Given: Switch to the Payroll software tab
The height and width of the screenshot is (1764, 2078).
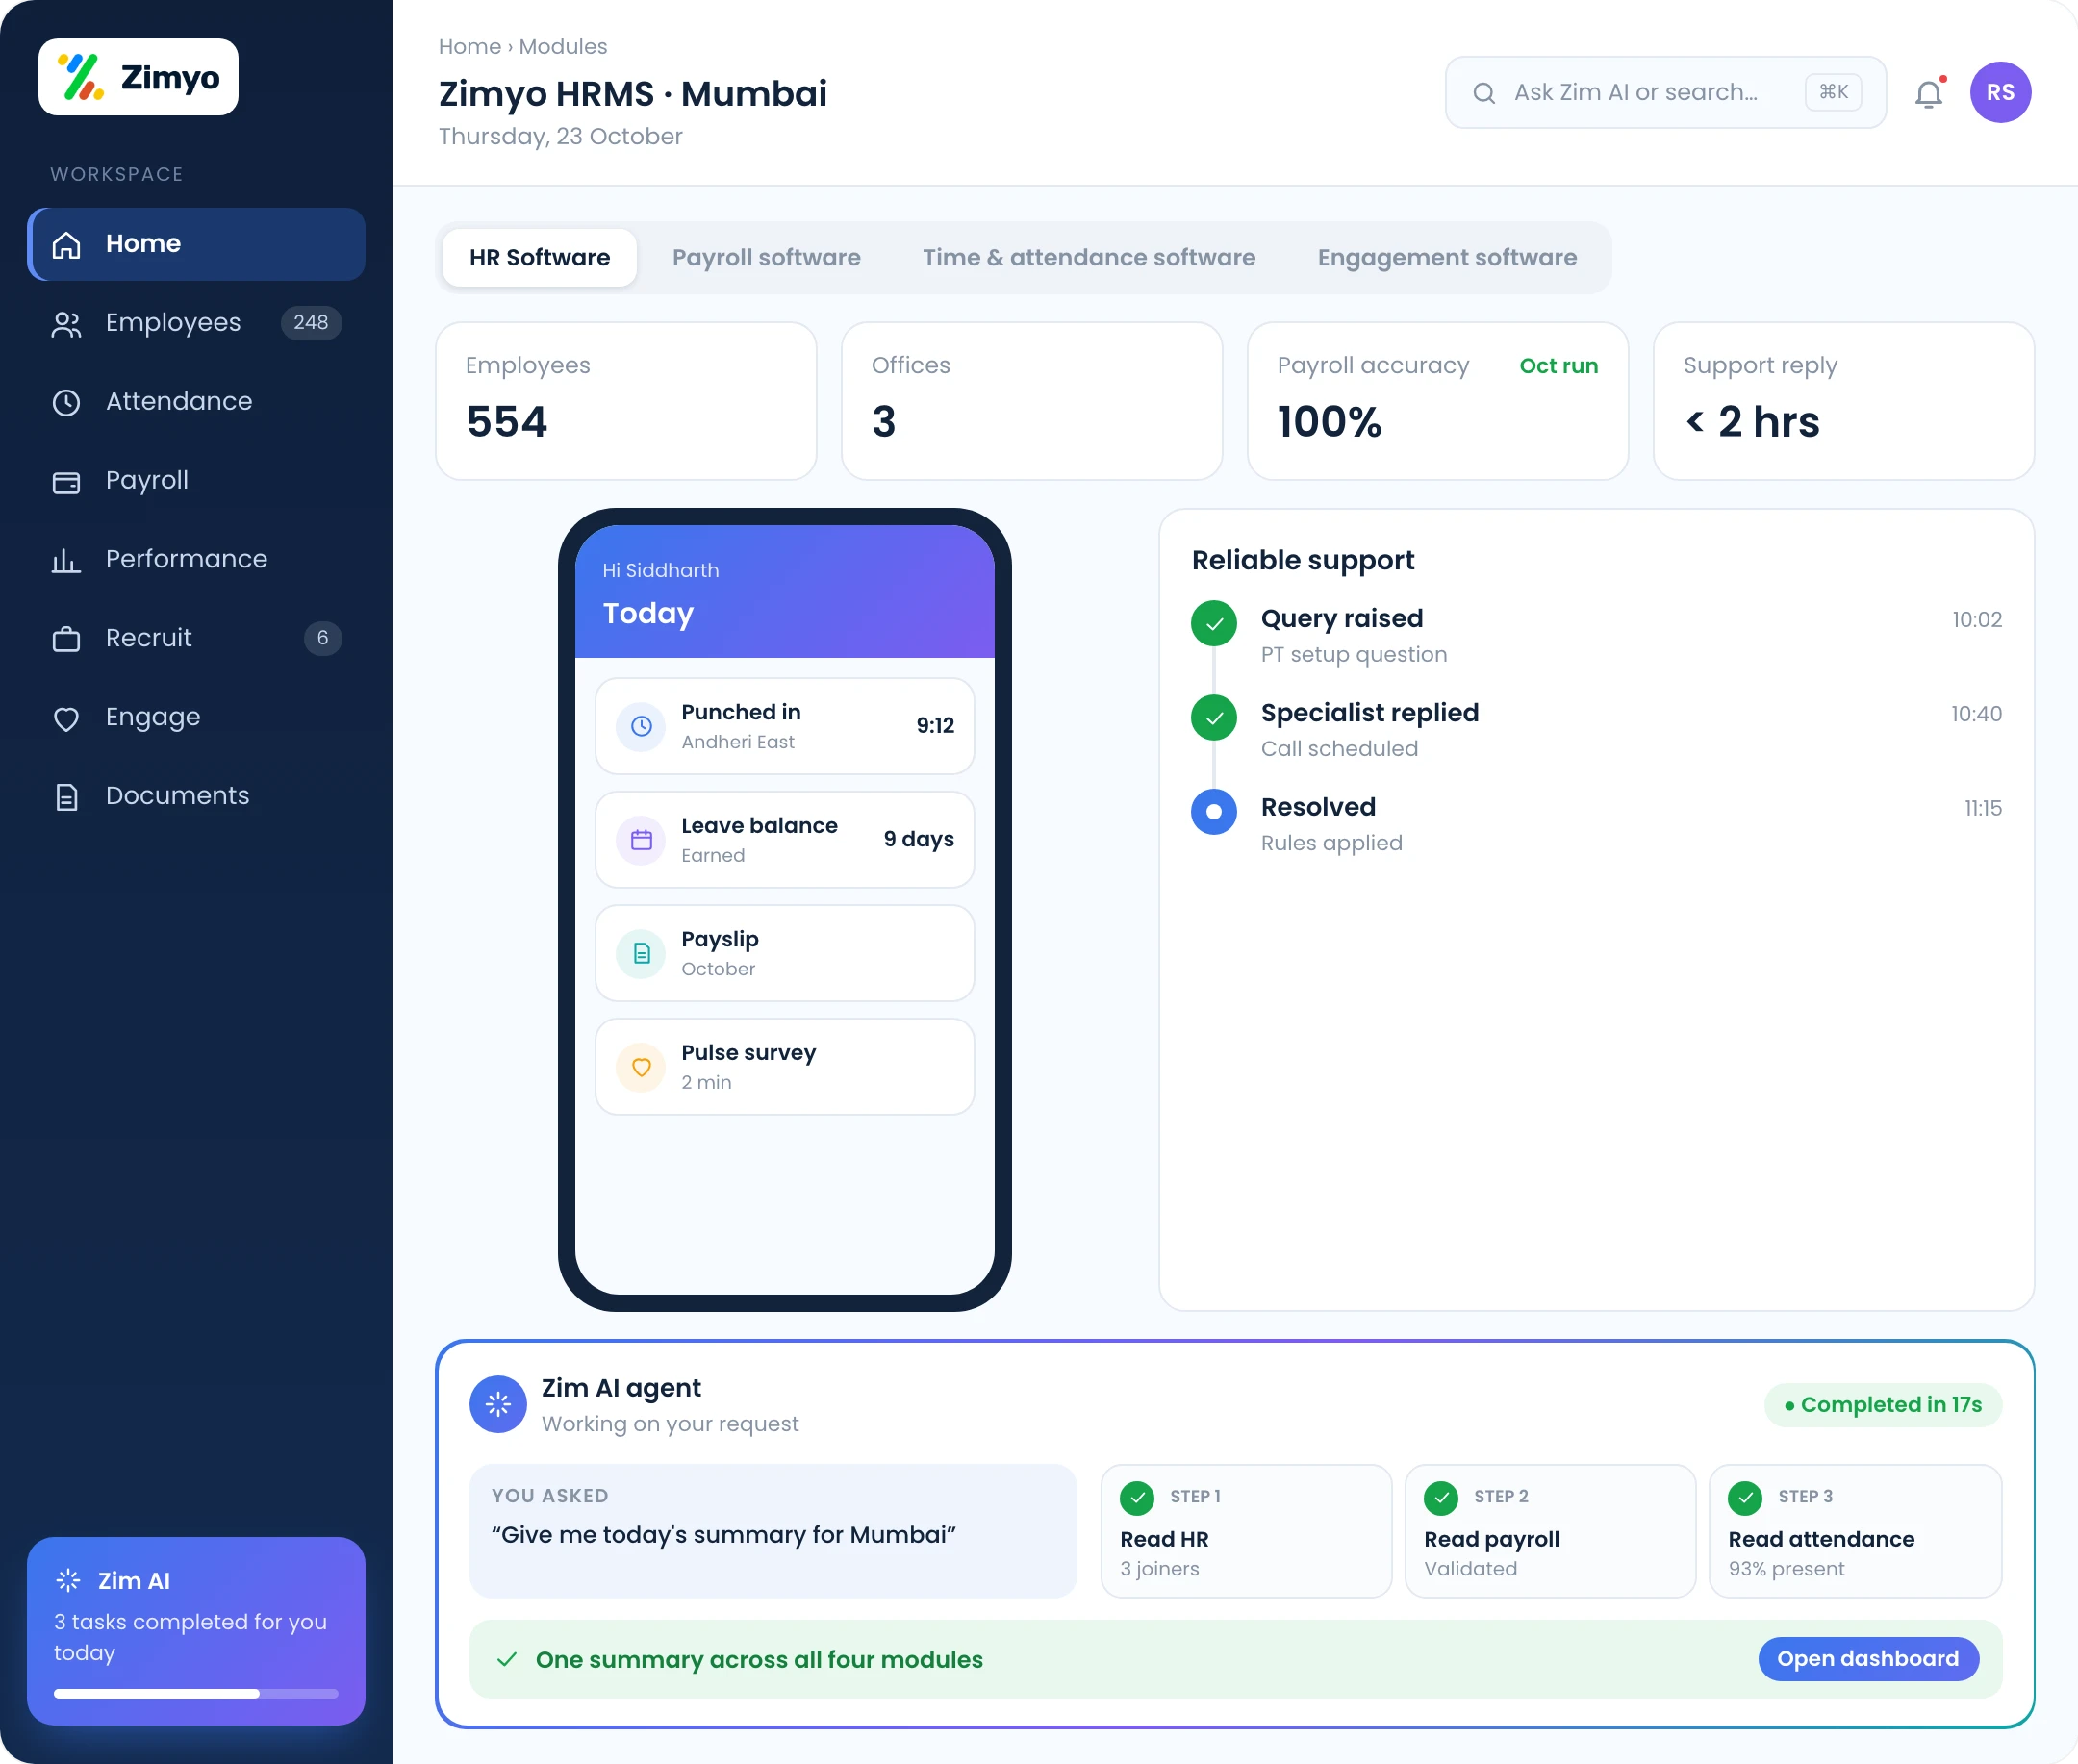Looking at the screenshot, I should click(x=766, y=258).
